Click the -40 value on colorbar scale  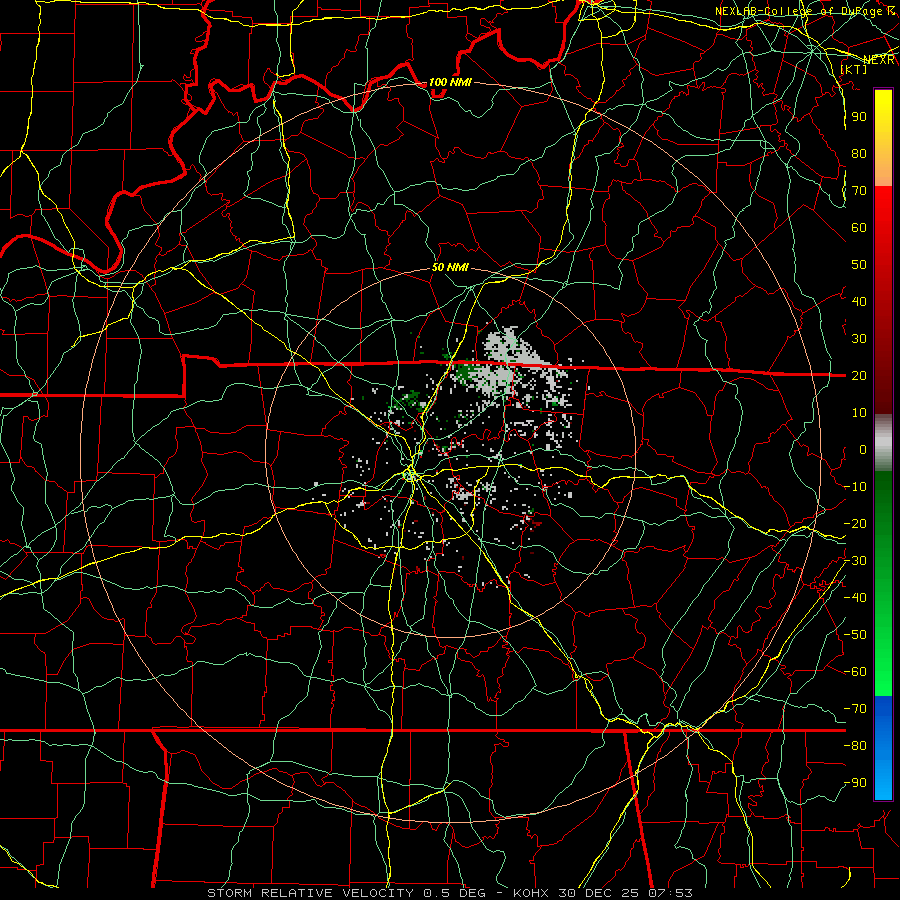point(855,598)
